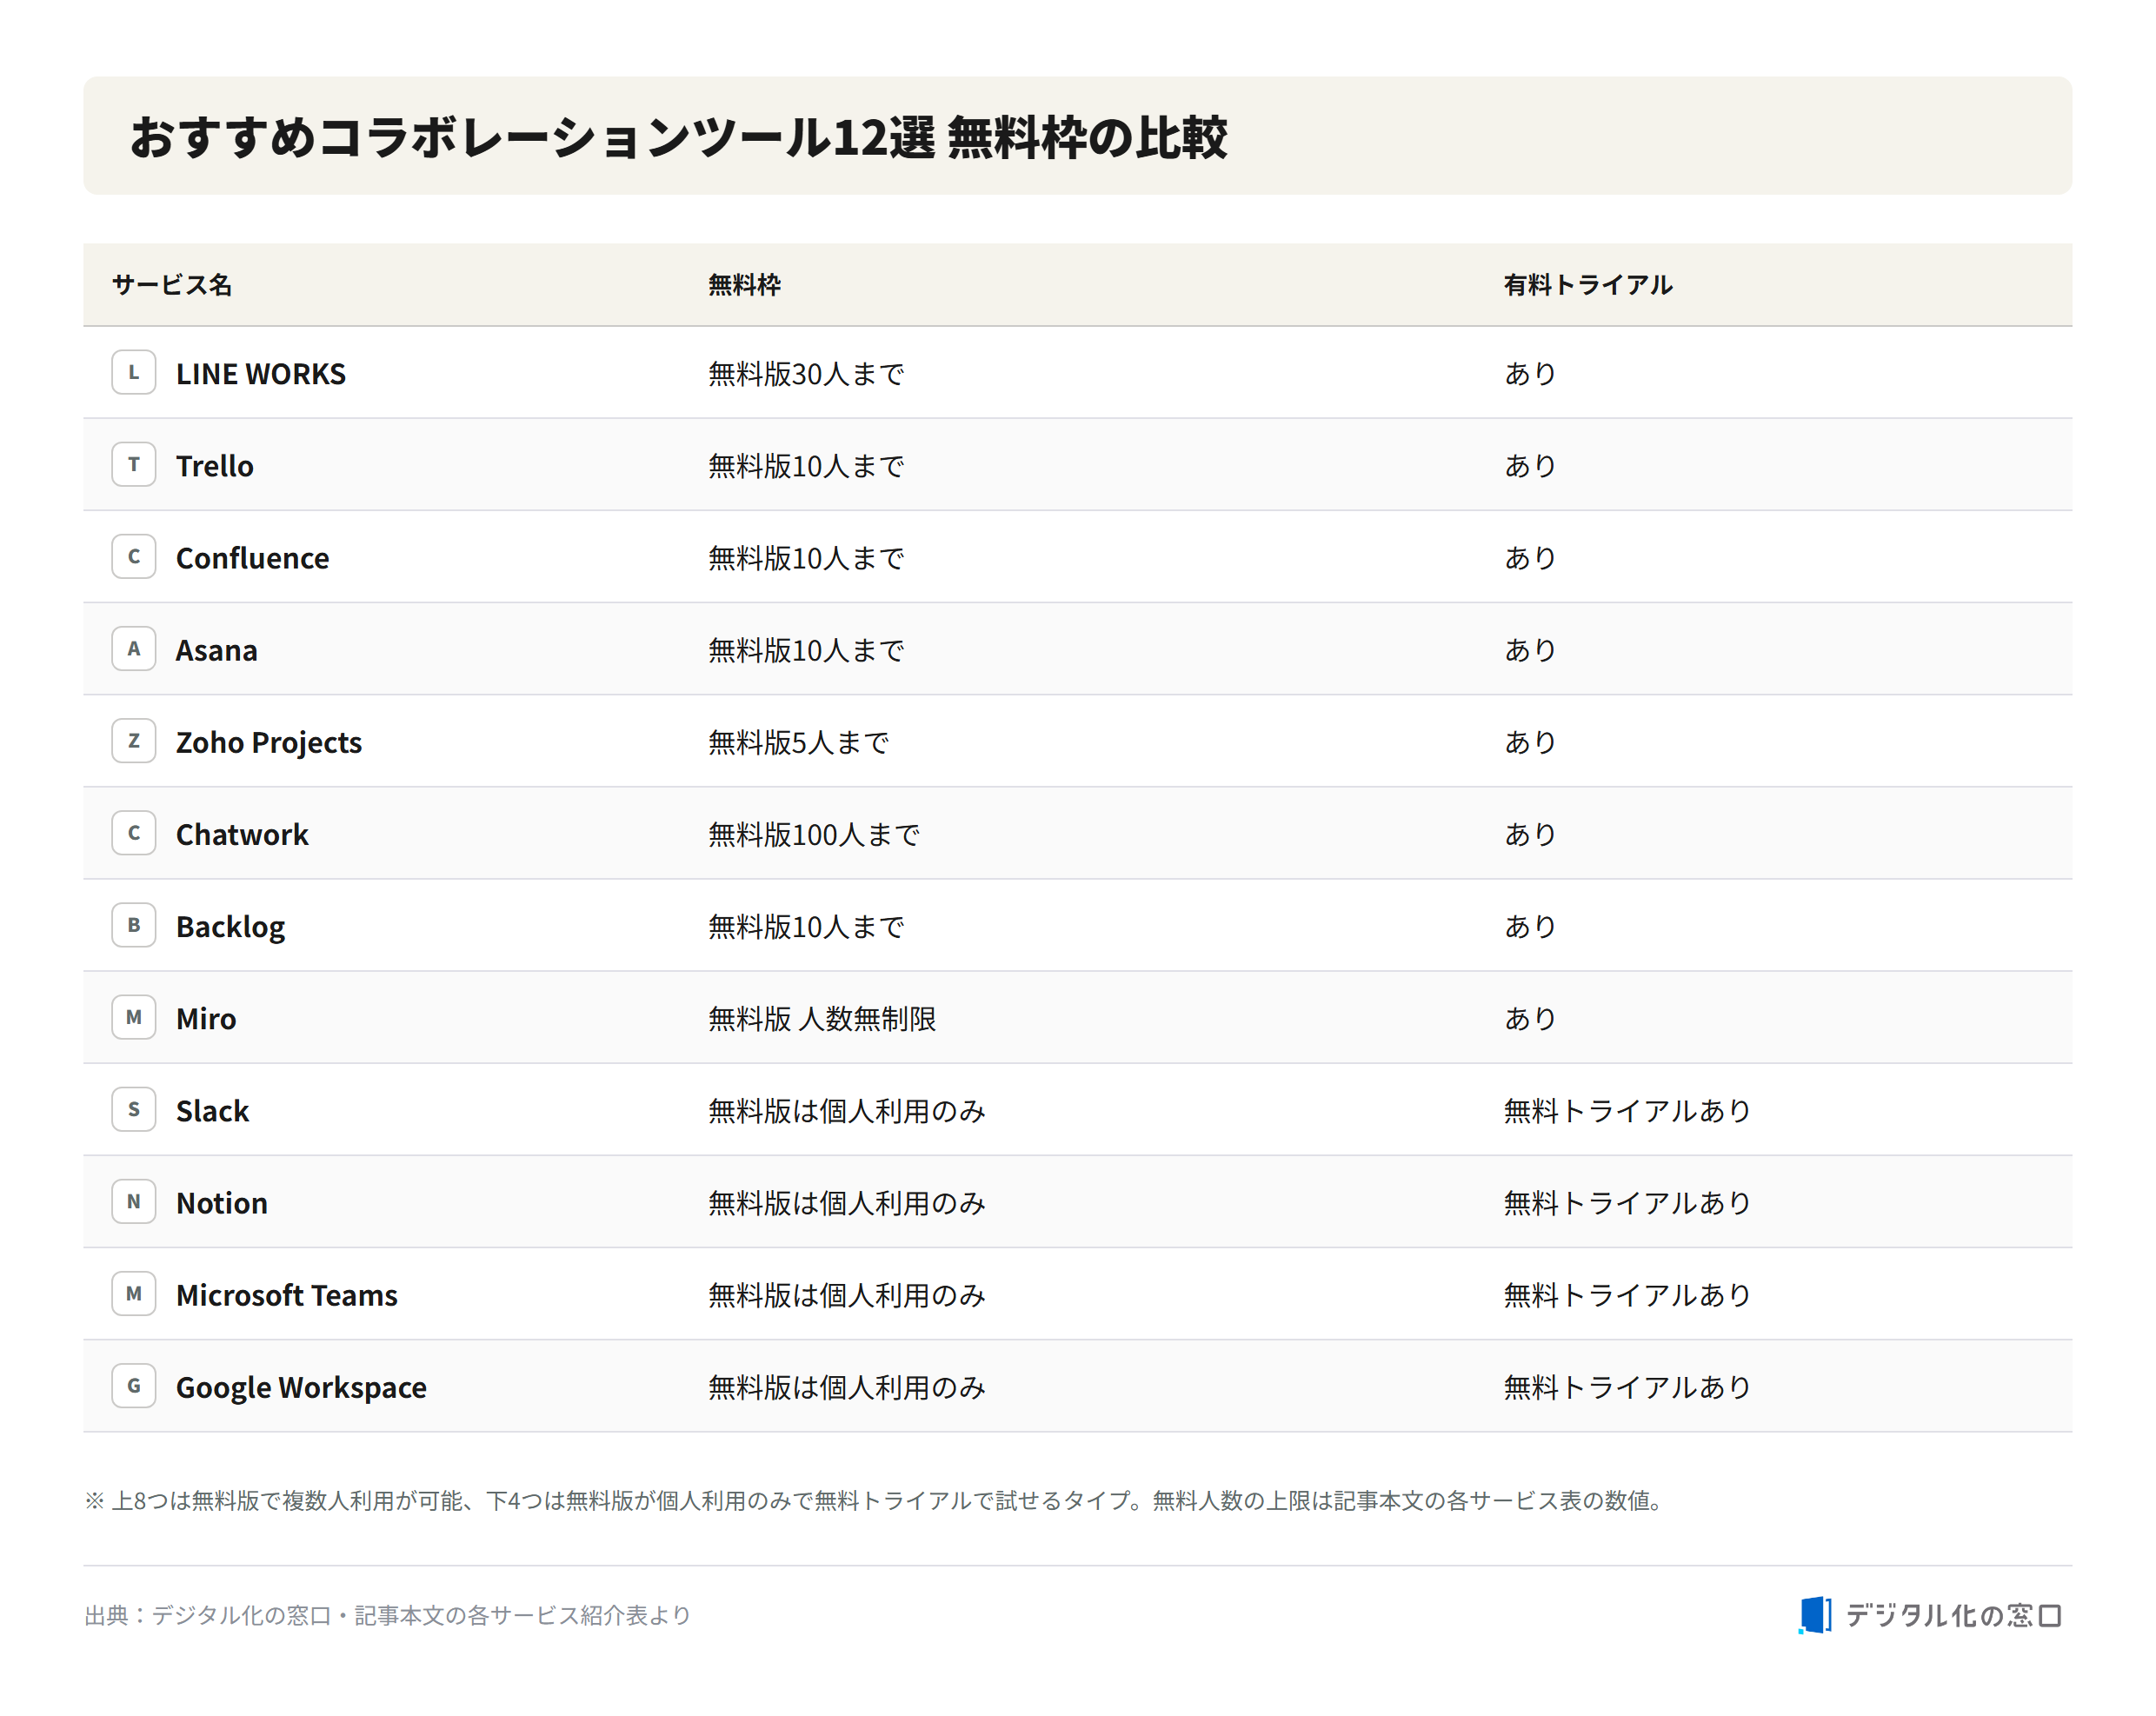Click 無料版10人まで in the Trello row
Screen dimensions: 2156x1716
click(x=806, y=465)
